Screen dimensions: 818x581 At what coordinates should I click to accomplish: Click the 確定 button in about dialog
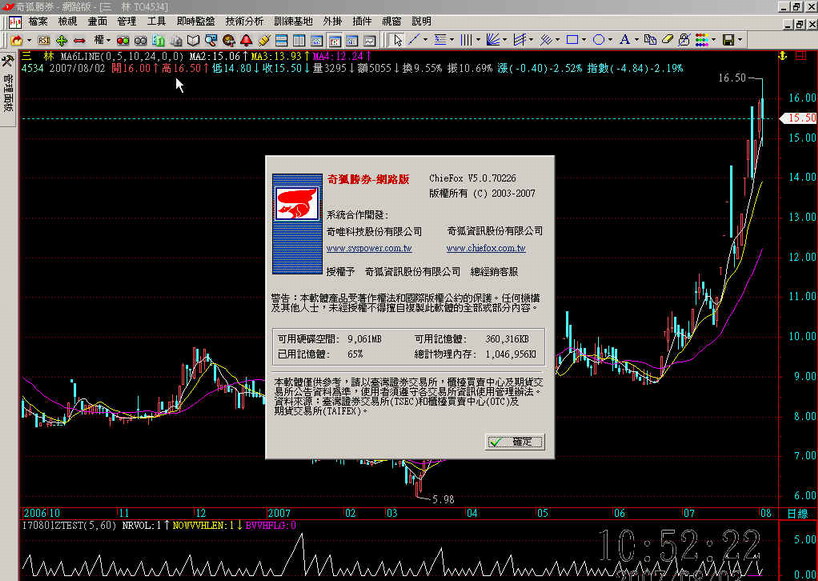click(514, 442)
